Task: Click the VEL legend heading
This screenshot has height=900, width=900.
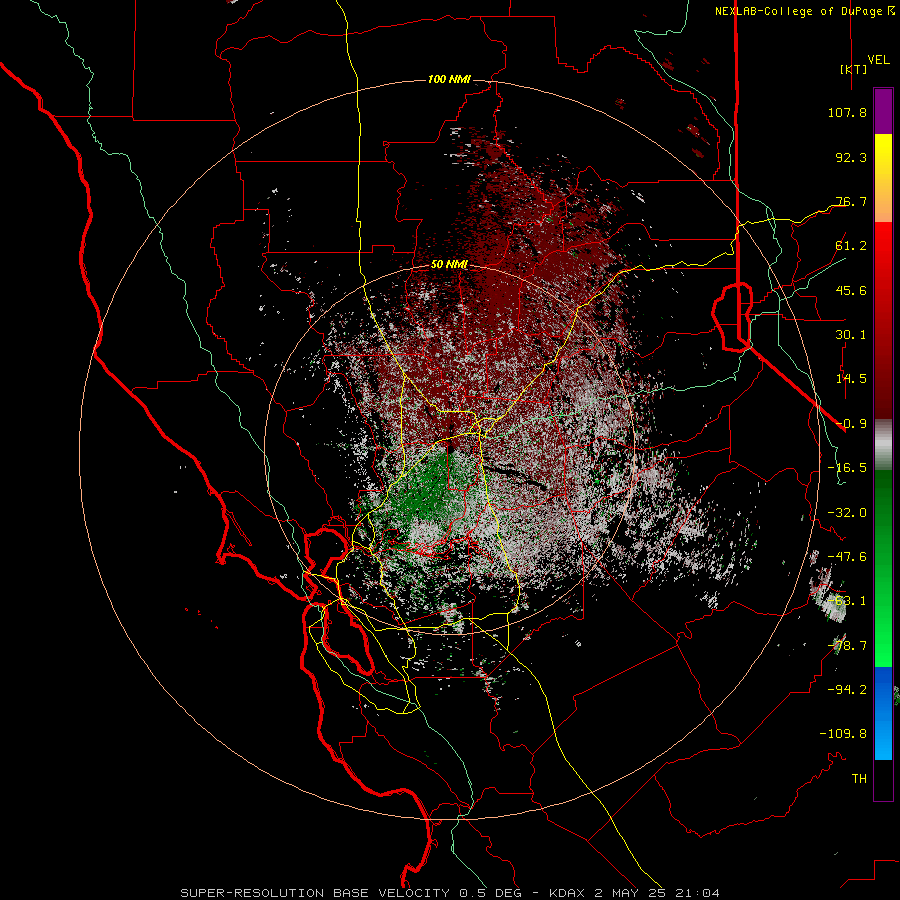Action: click(x=878, y=60)
